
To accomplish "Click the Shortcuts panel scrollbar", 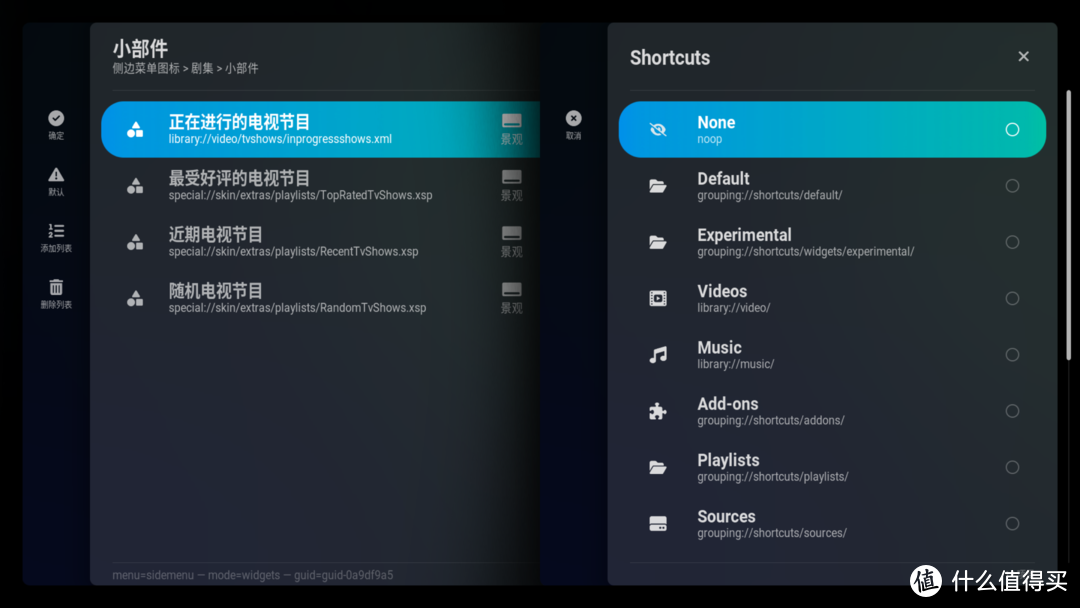I will click(1068, 224).
